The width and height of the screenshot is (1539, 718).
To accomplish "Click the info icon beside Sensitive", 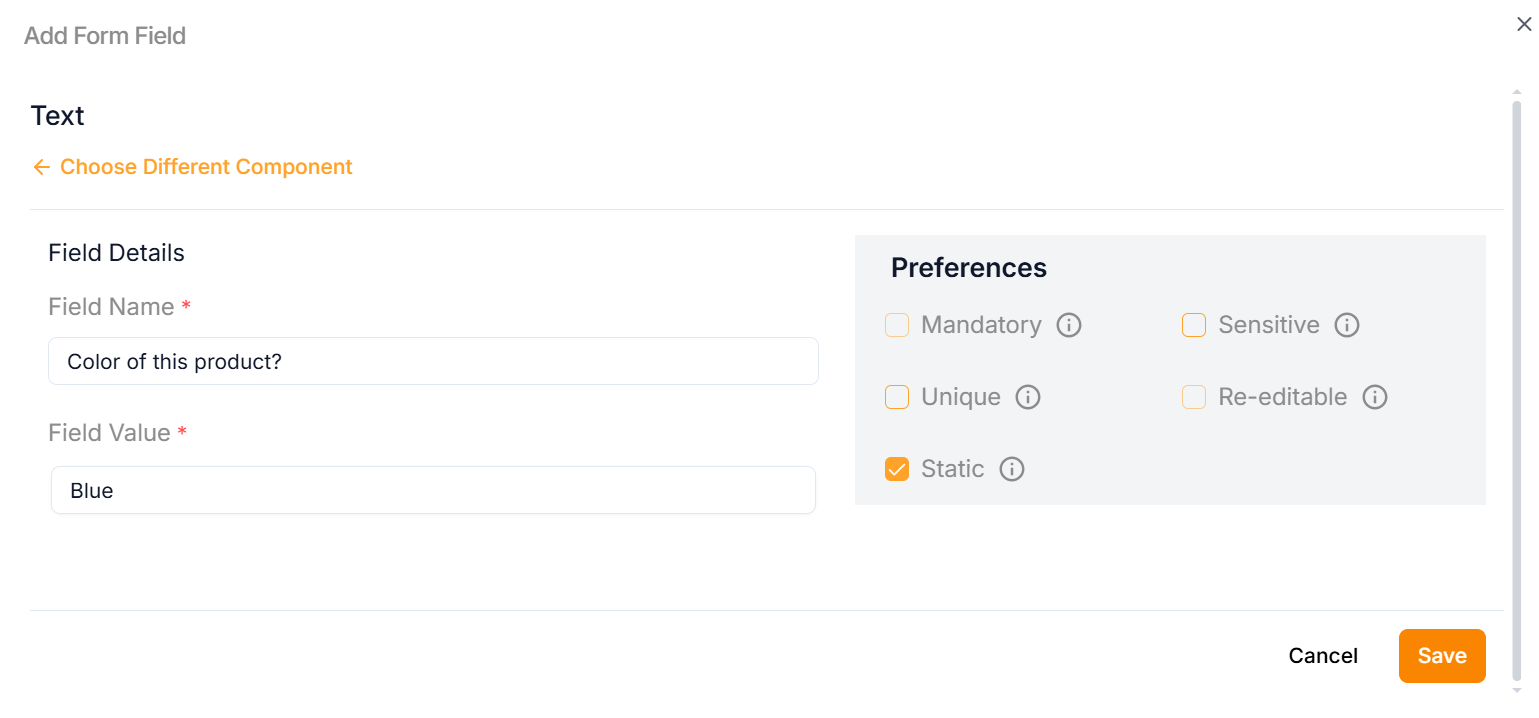I will point(1347,325).
